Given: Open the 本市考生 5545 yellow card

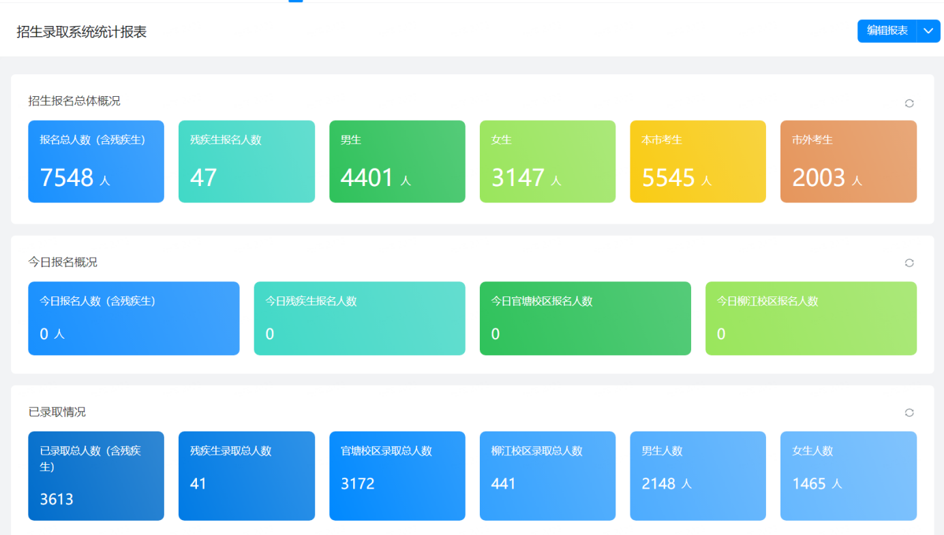Looking at the screenshot, I should point(698,161).
